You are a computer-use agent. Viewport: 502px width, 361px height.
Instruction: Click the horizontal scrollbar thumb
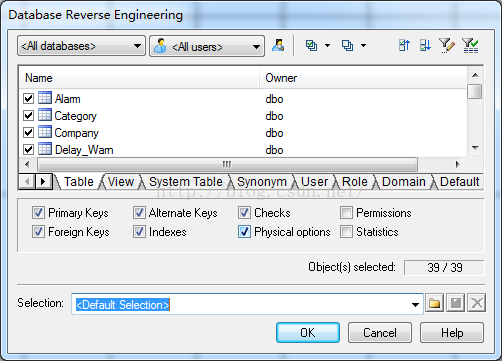tap(227, 164)
